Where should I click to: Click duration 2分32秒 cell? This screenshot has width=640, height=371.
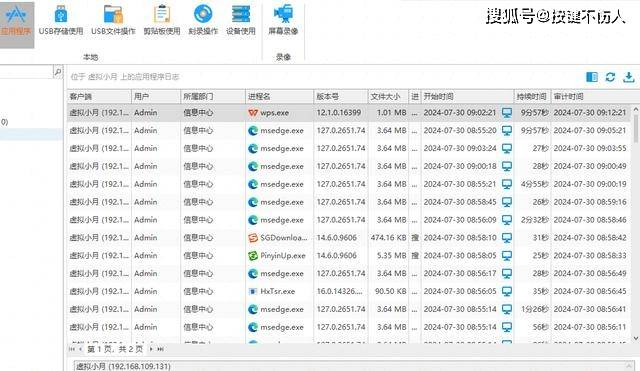534,220
